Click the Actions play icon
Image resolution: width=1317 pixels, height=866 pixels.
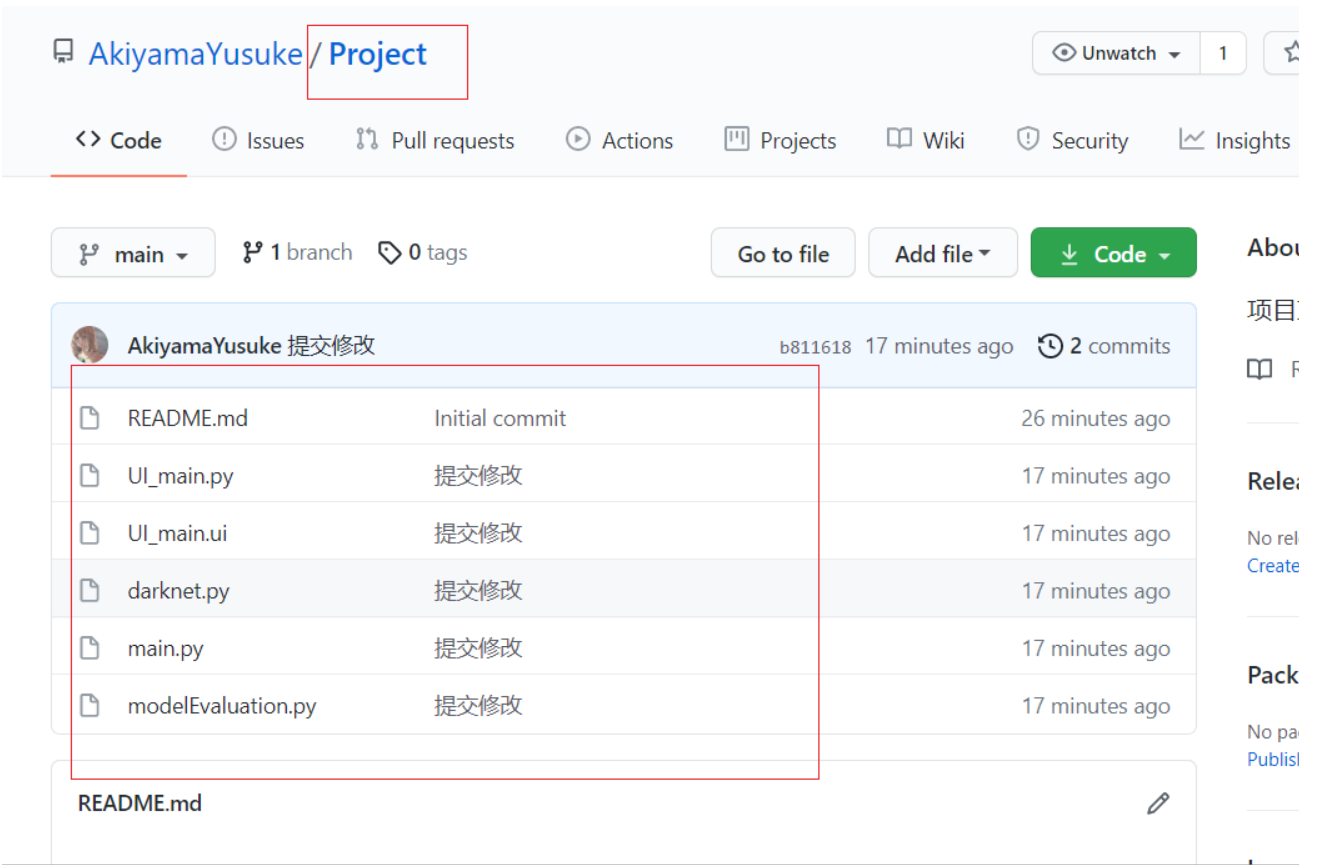coord(578,140)
